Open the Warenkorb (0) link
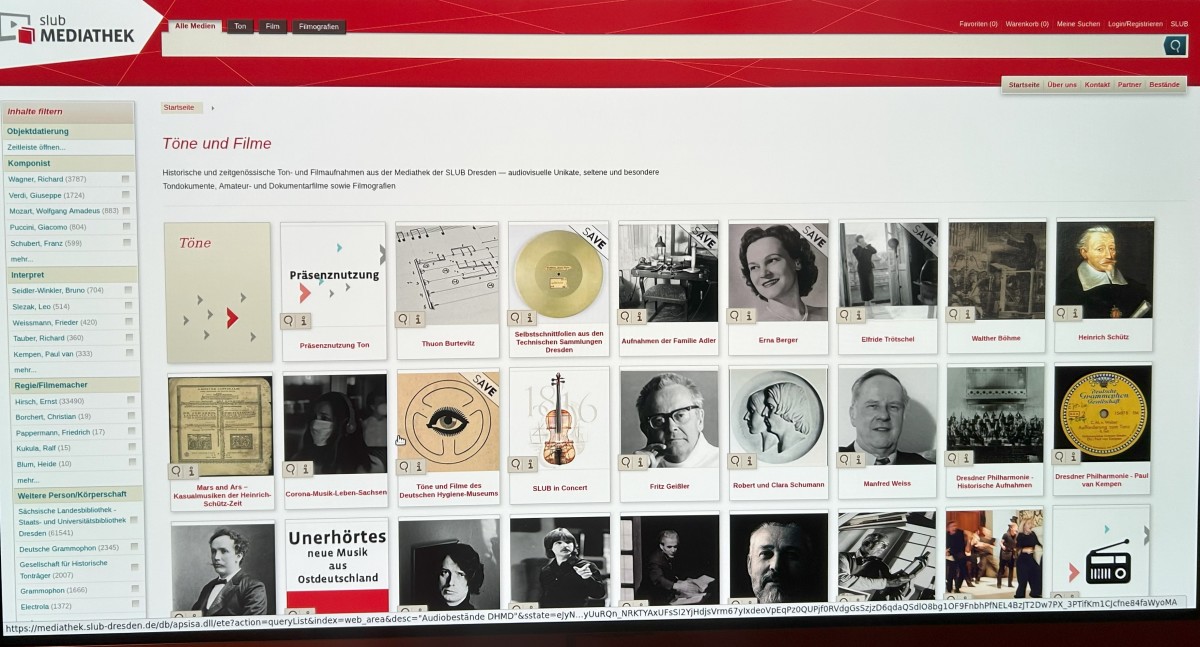Viewport: 1200px width, 647px height. coord(1027,24)
